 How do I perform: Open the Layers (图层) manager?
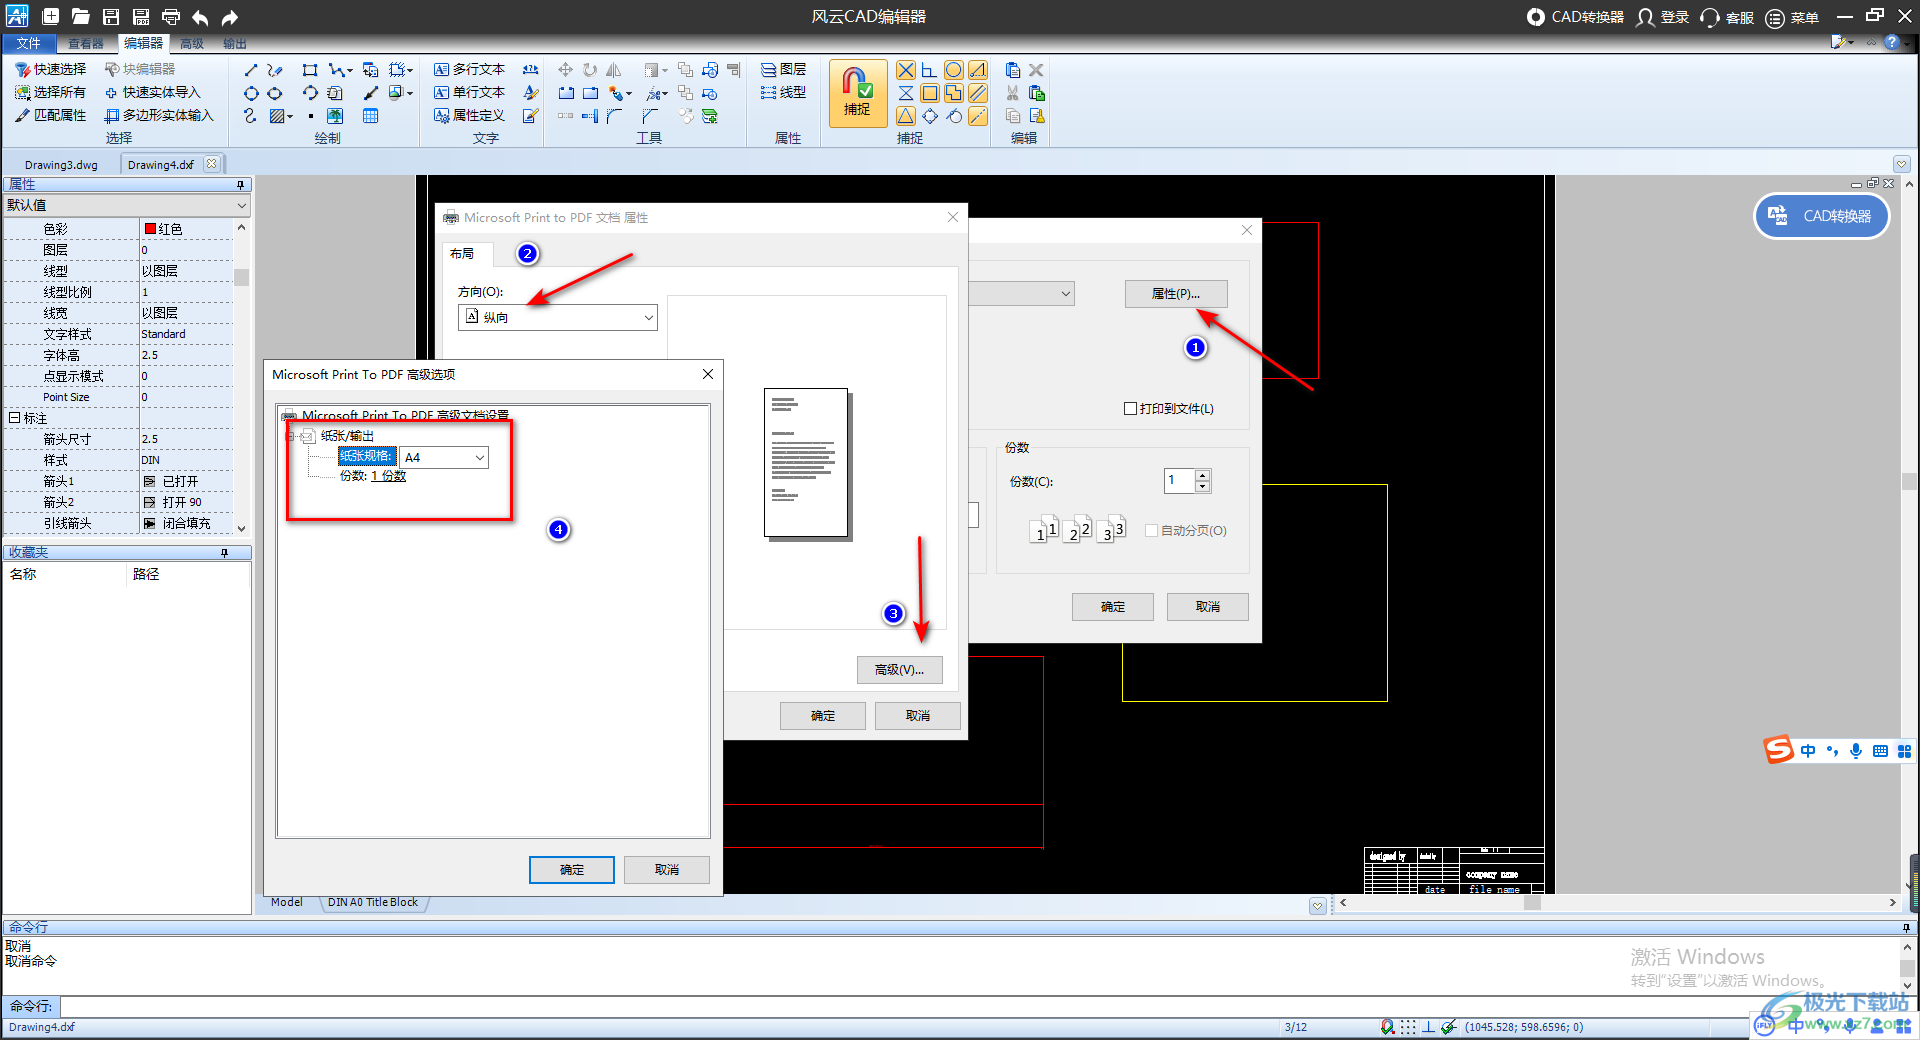(x=783, y=69)
